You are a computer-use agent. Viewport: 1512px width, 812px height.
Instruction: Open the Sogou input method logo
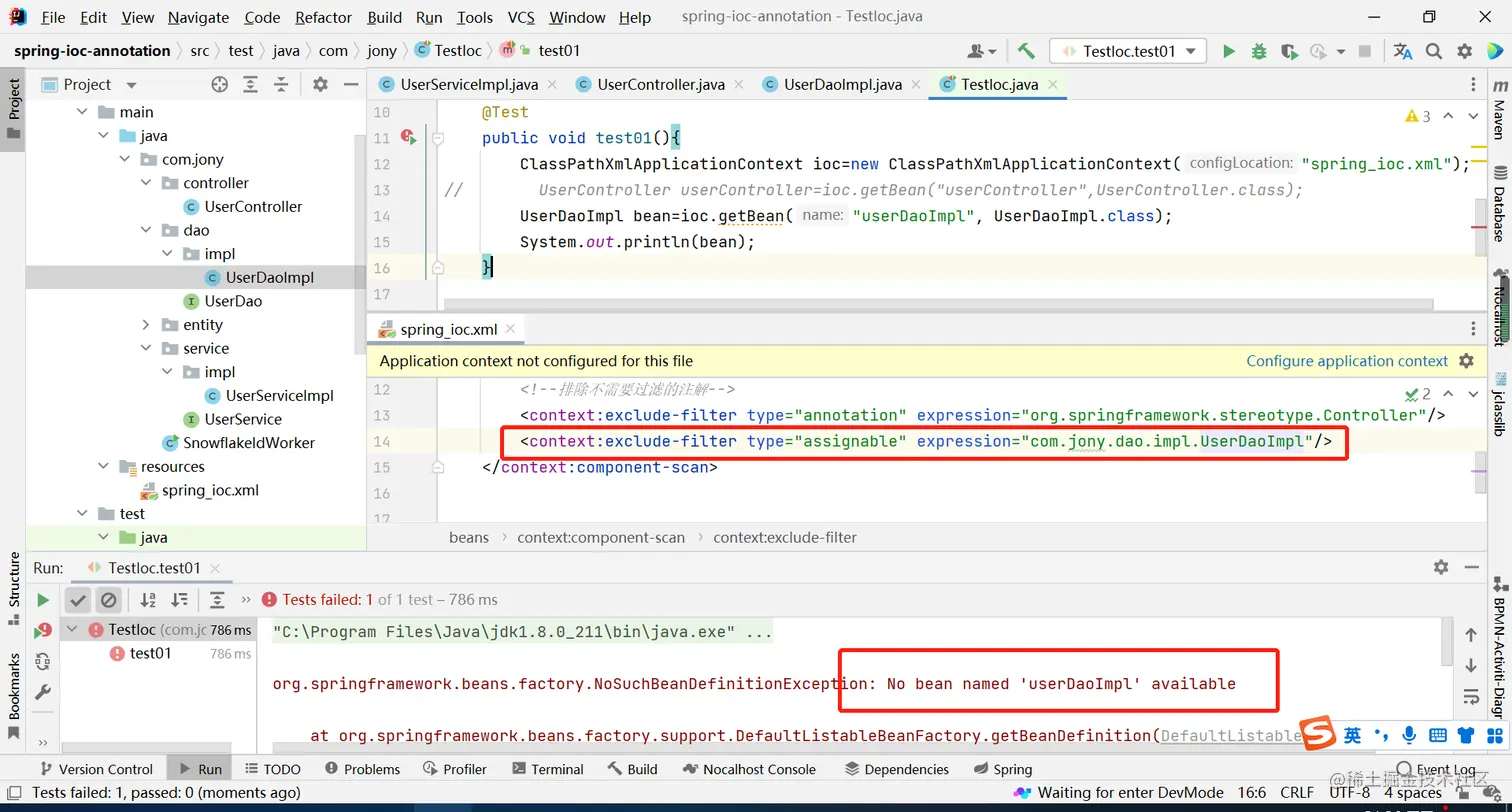[x=1319, y=734]
